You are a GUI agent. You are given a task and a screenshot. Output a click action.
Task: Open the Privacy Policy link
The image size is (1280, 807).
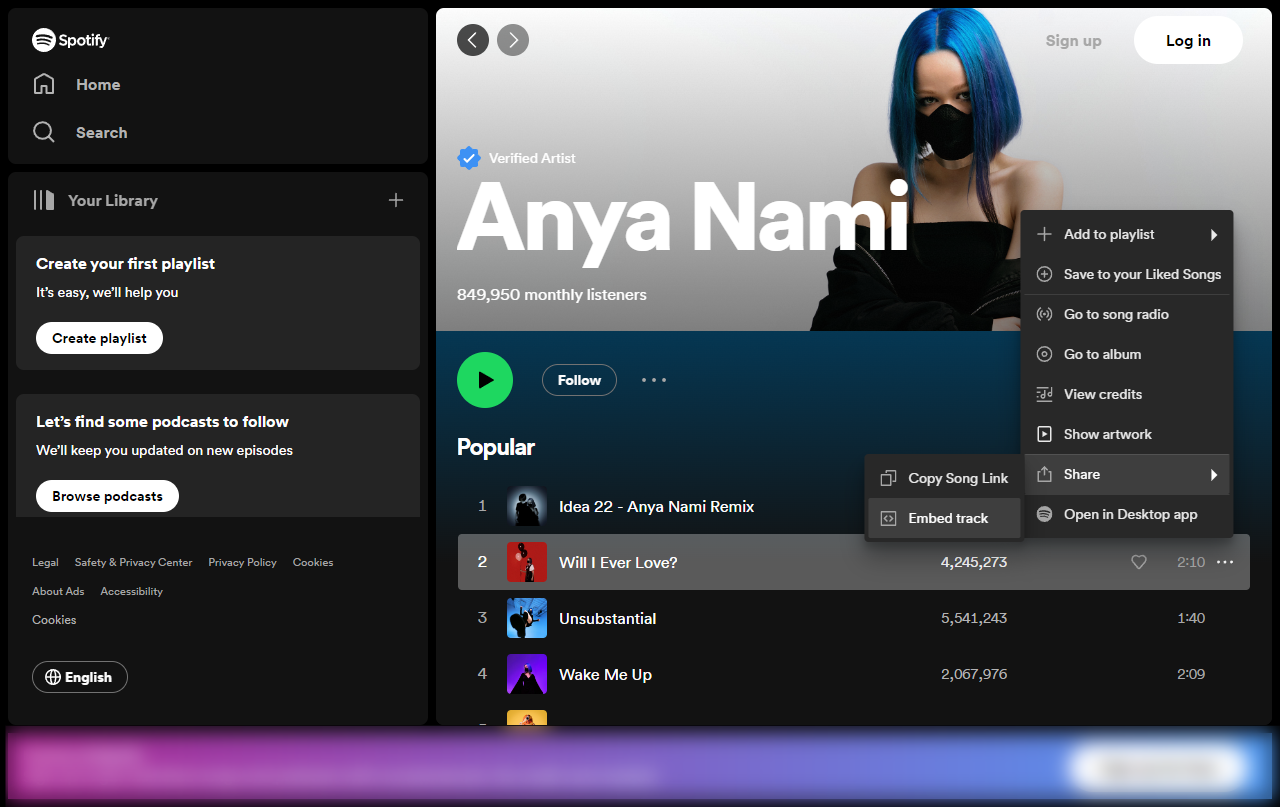(242, 562)
